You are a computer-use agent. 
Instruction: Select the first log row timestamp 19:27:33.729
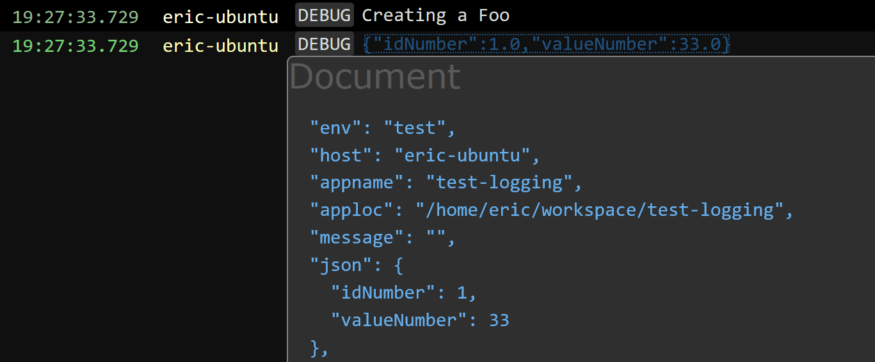coord(75,16)
